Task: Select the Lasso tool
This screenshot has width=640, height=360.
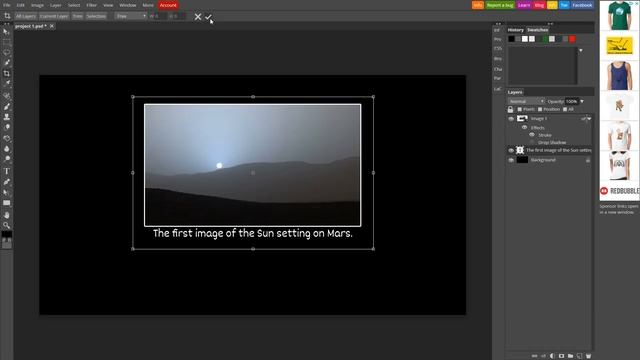Action: [7, 53]
